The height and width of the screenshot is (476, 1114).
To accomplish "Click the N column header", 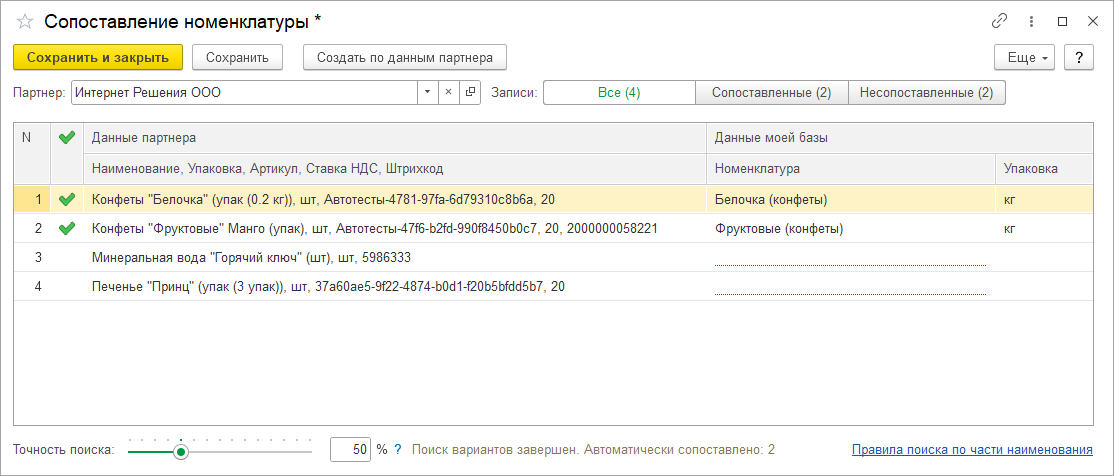I will (x=32, y=153).
